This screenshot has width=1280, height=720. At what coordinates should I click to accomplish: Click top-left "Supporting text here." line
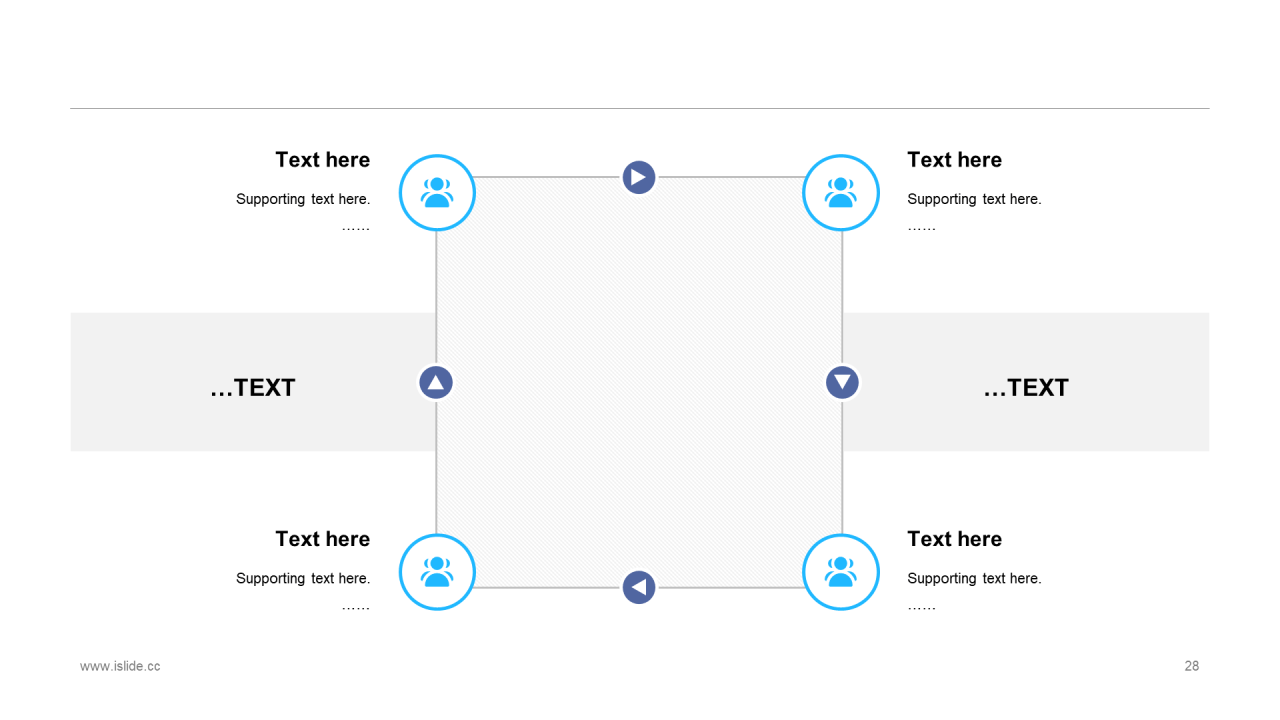coord(303,199)
